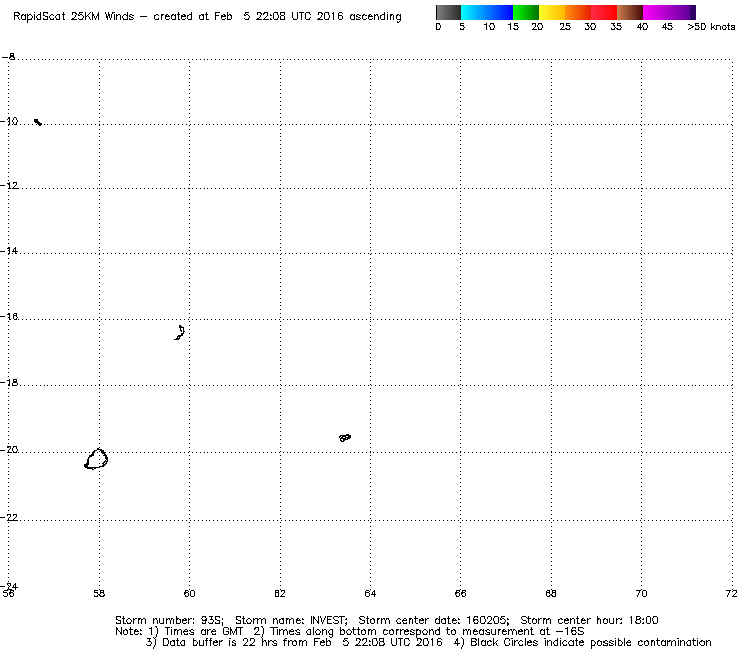Click the longitude label '66'
This screenshot has height=650, width=740.
coord(461,593)
